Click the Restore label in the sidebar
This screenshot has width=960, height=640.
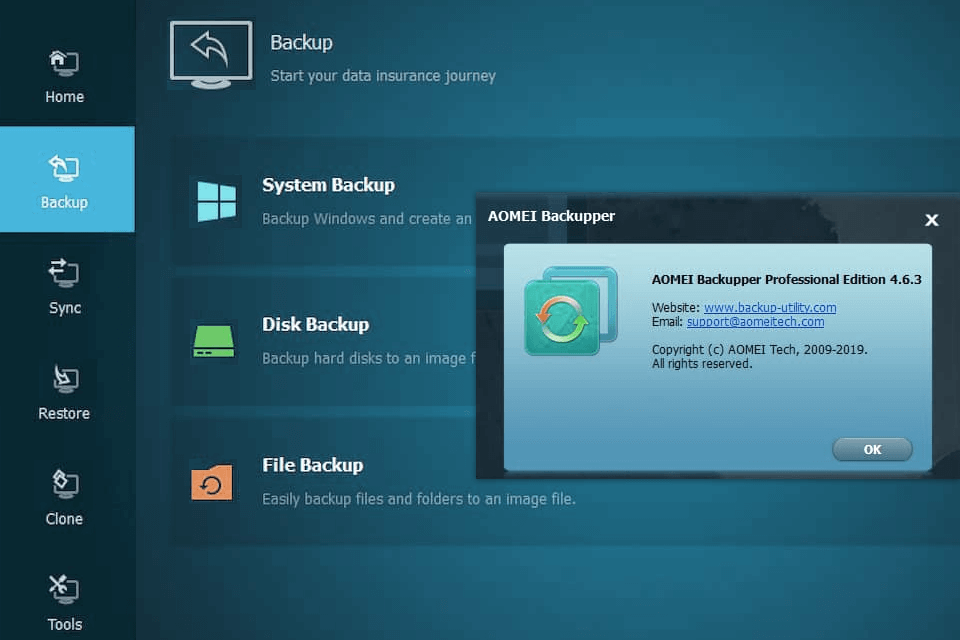point(64,413)
